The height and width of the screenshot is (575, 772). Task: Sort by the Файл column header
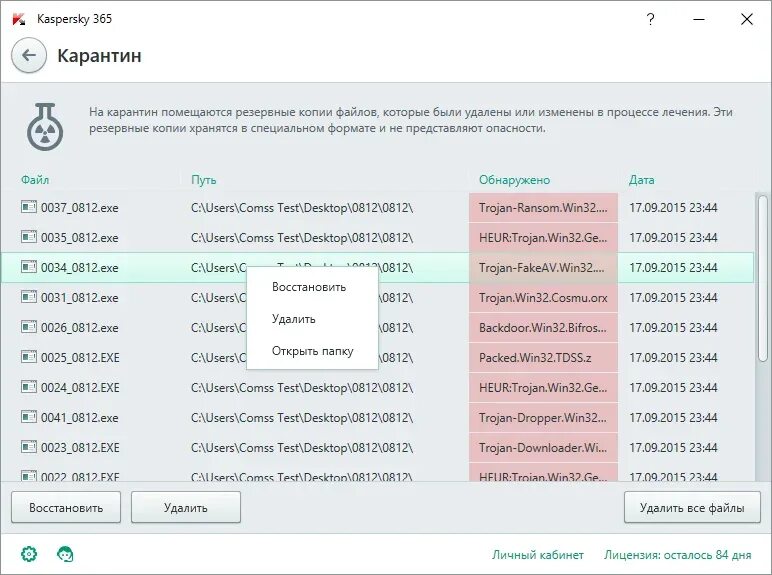point(35,180)
